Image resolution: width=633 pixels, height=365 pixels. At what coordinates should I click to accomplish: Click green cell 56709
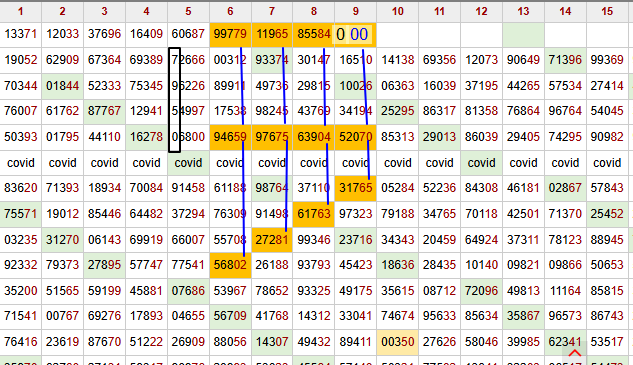[230, 316]
